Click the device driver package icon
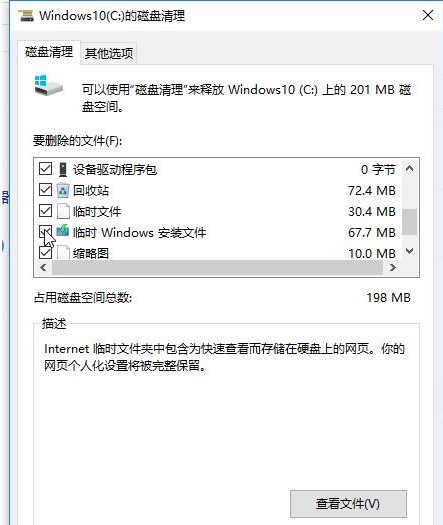This screenshot has width=443, height=525. pos(63,169)
